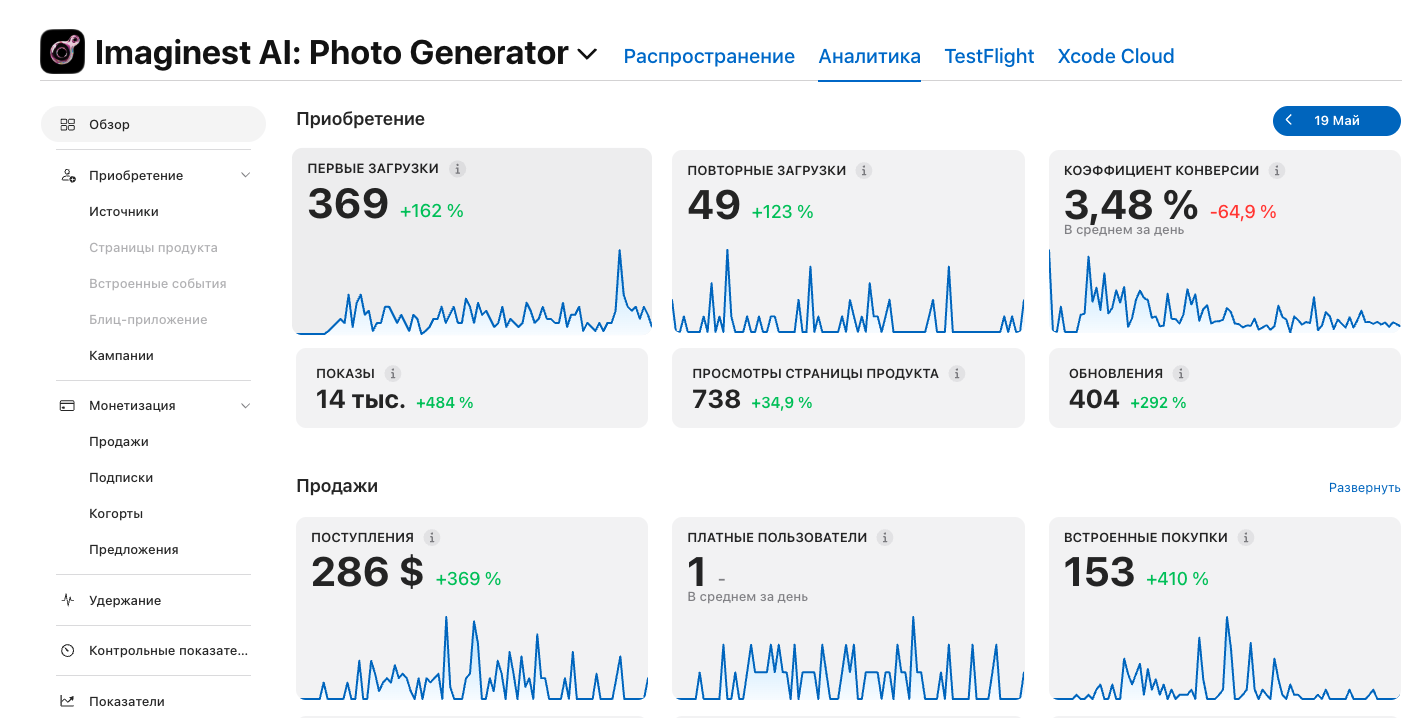This screenshot has height=718, width=1428.
Task: Open the Коэффициент конверсии card chart
Action: pyautogui.click(x=1225, y=290)
